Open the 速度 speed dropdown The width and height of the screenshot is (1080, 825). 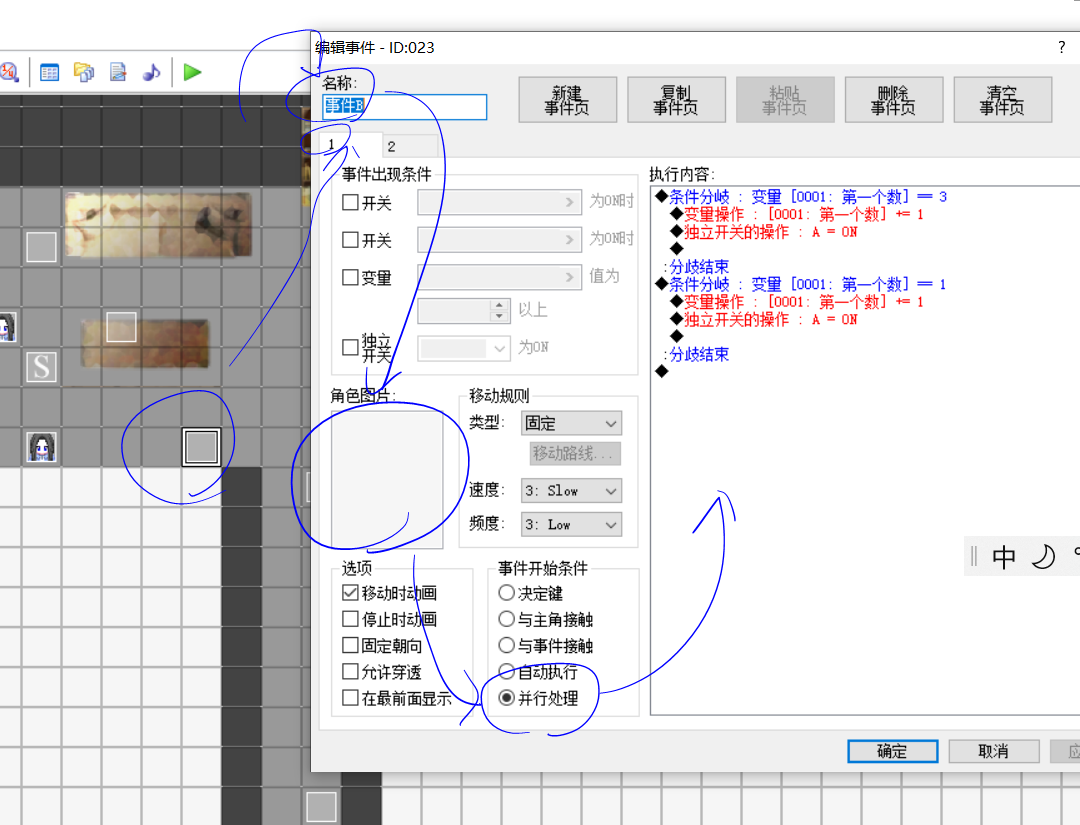pyautogui.click(x=571, y=490)
